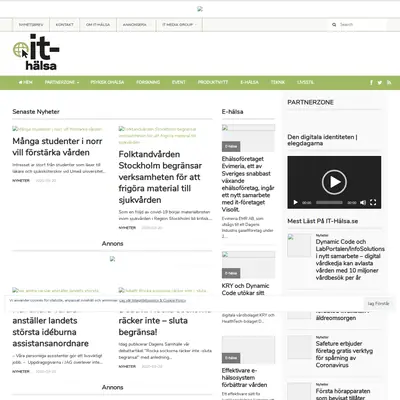Click E-hälsa tag on Effektivare article image
The image size is (400, 400).
click(231, 358)
